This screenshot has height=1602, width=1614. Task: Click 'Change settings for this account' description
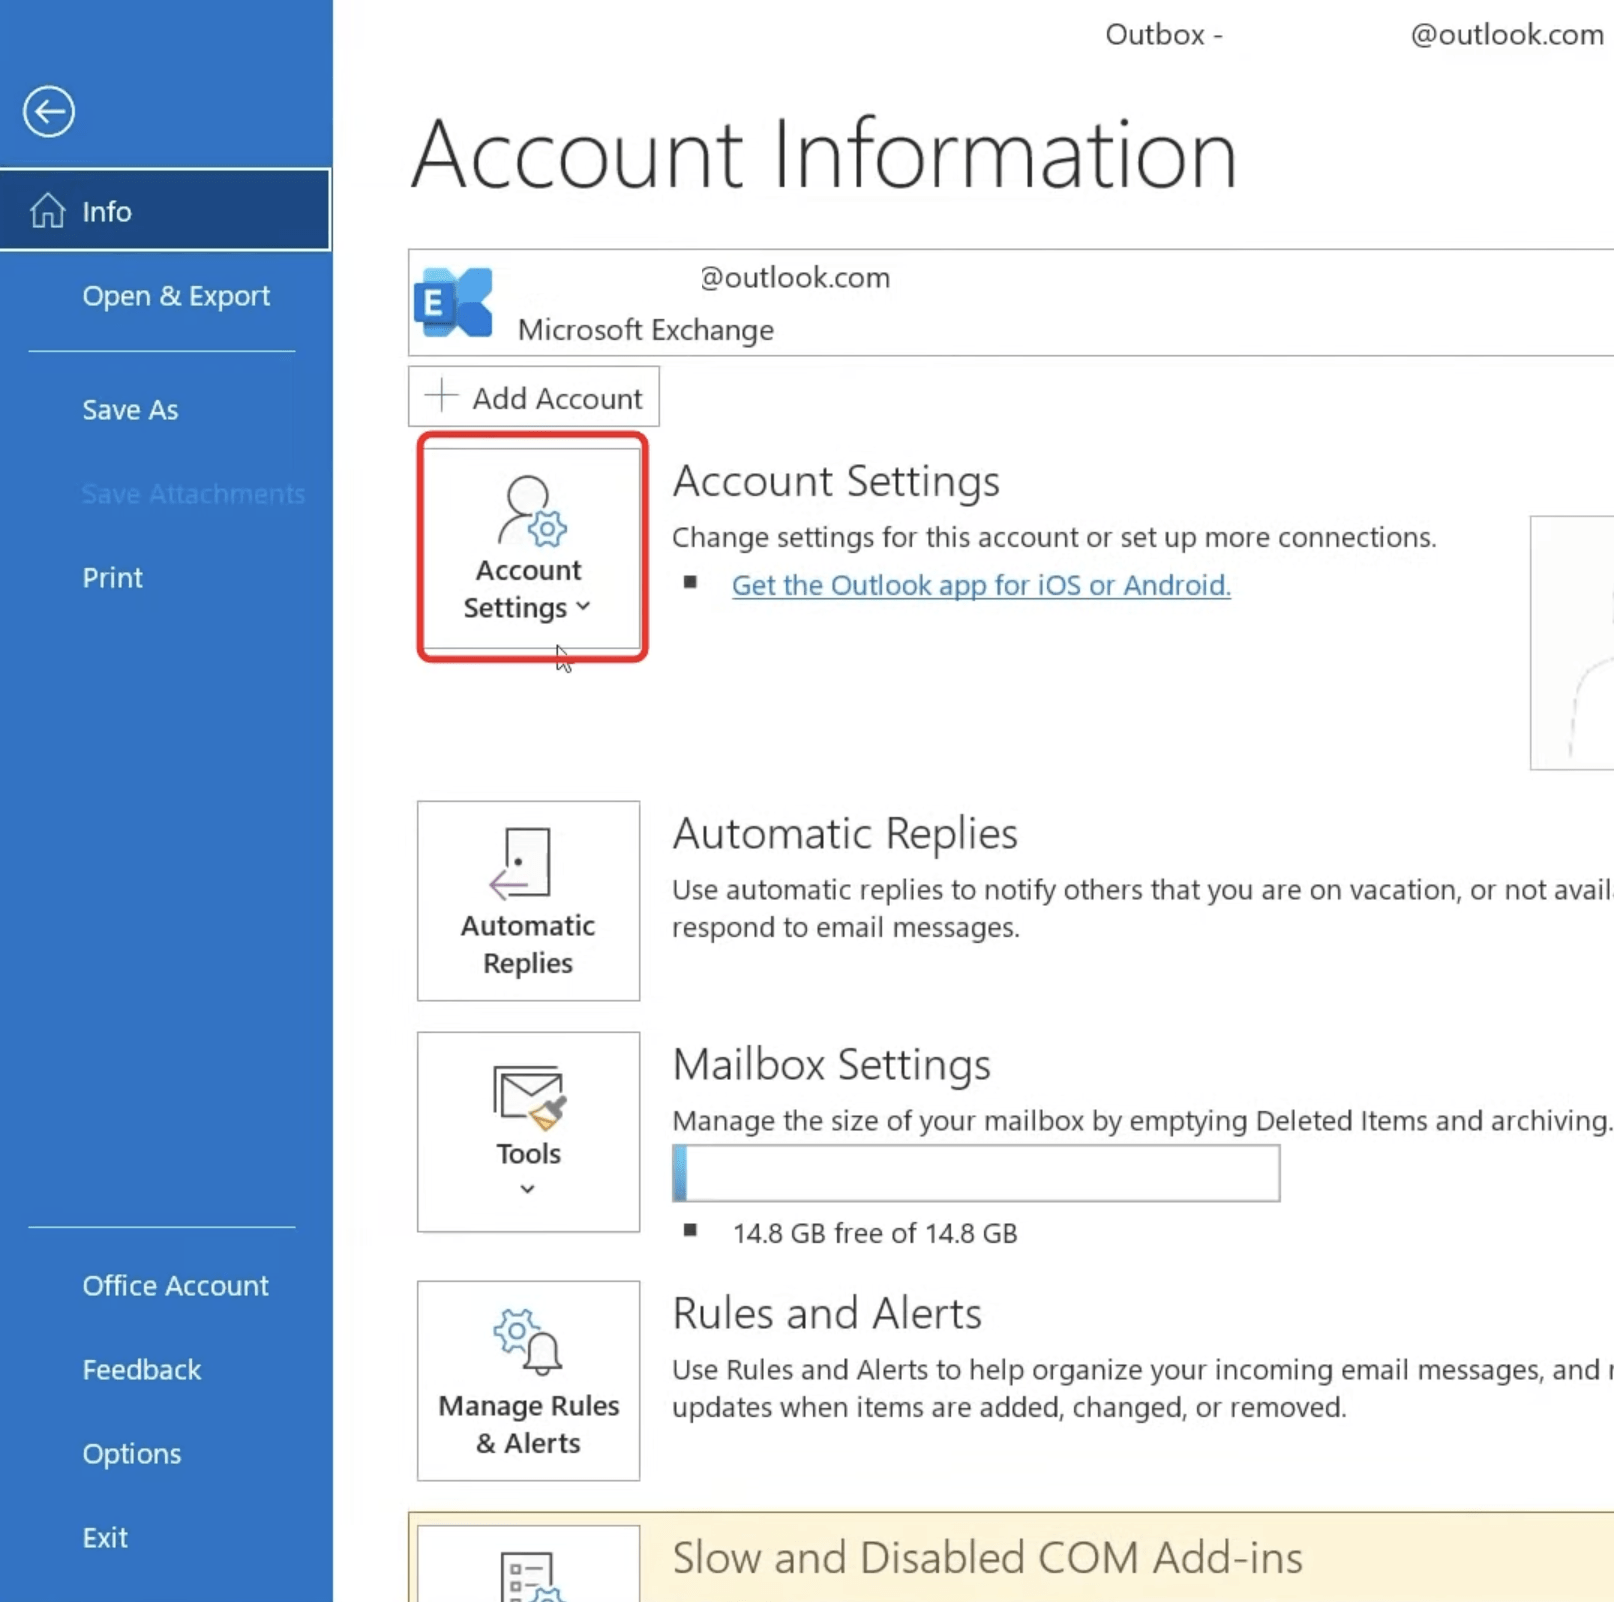tap(1054, 538)
